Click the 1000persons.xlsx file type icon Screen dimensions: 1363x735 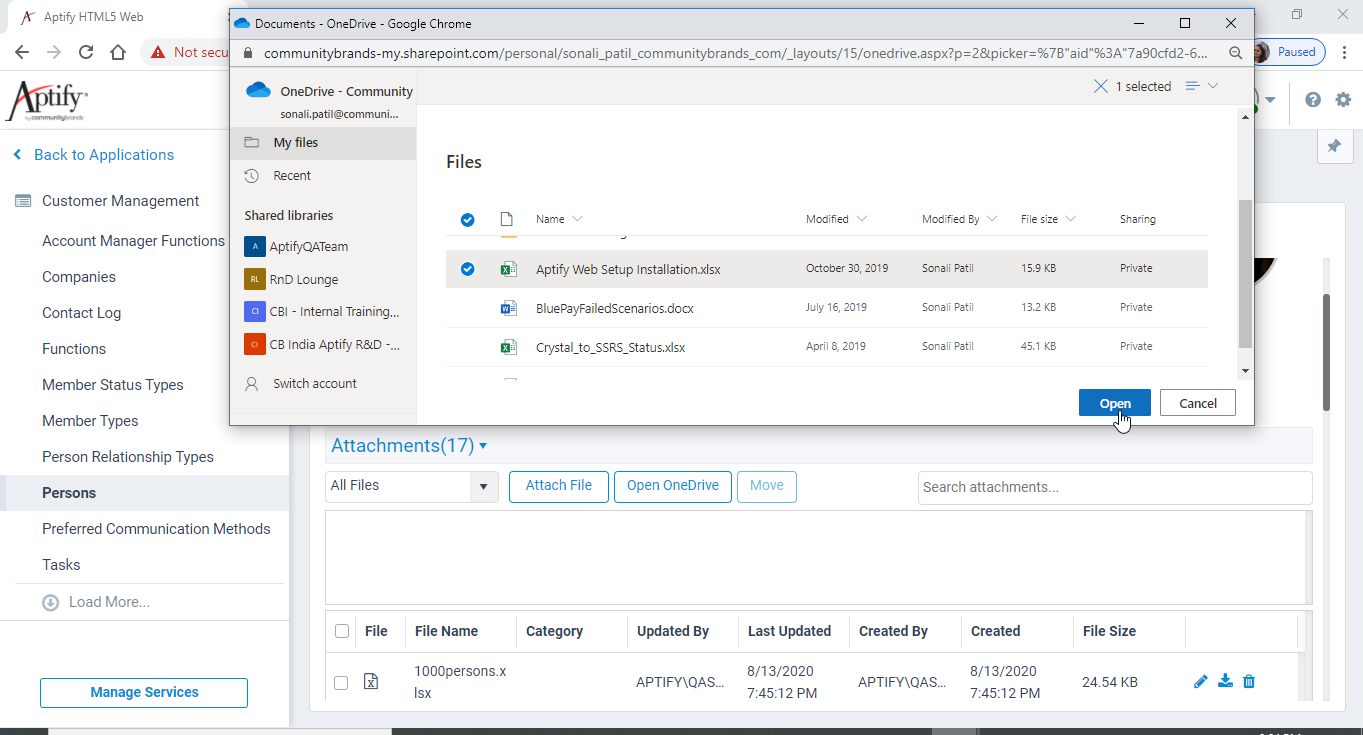pos(371,682)
